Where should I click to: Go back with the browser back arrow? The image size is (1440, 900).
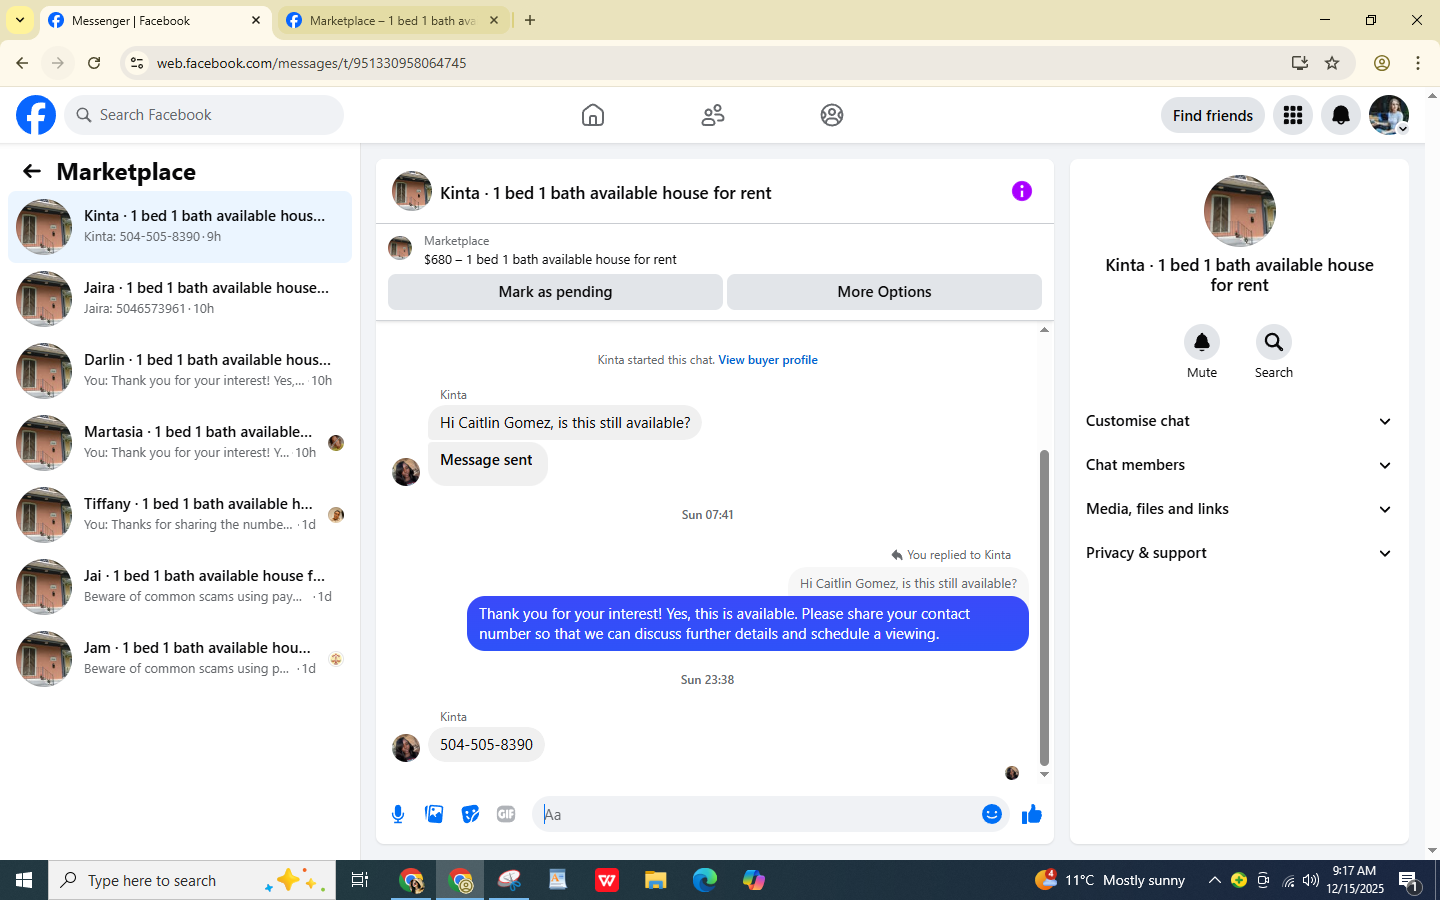[22, 63]
